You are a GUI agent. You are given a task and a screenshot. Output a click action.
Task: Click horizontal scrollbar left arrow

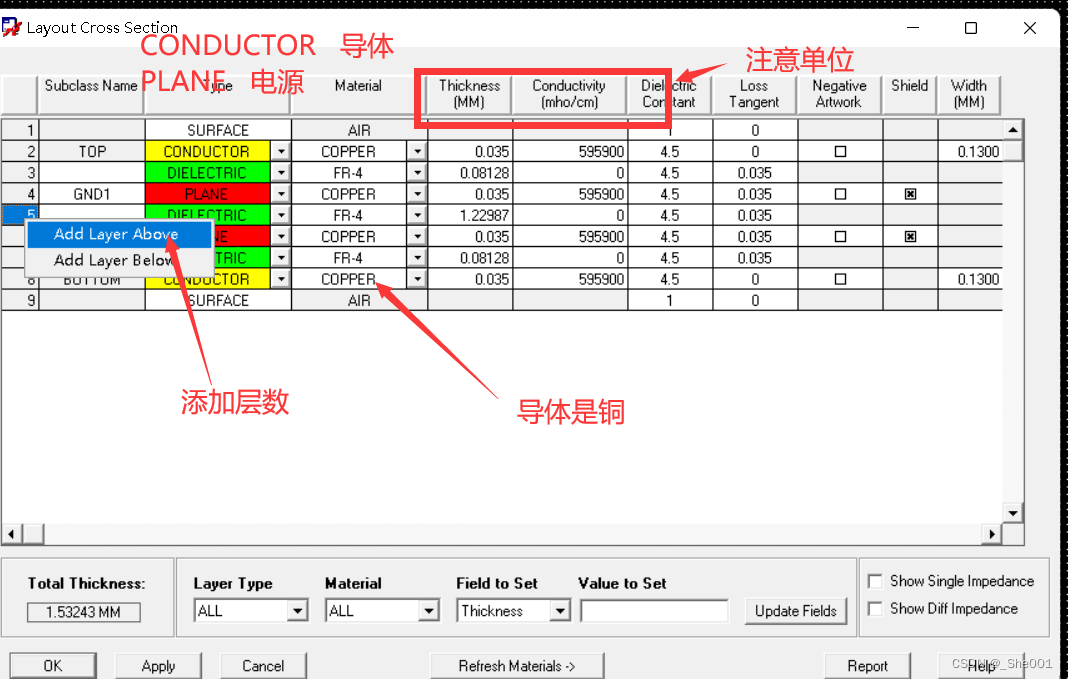(10, 534)
